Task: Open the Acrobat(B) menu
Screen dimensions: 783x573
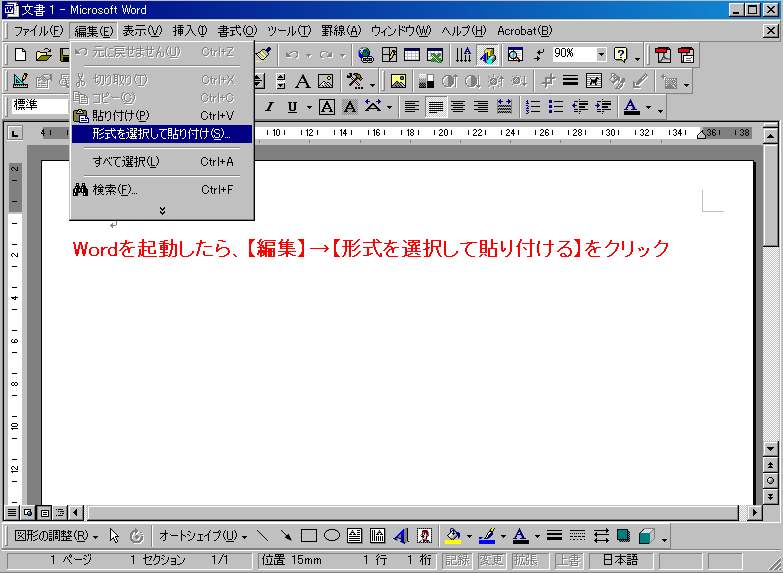Action: [524, 31]
